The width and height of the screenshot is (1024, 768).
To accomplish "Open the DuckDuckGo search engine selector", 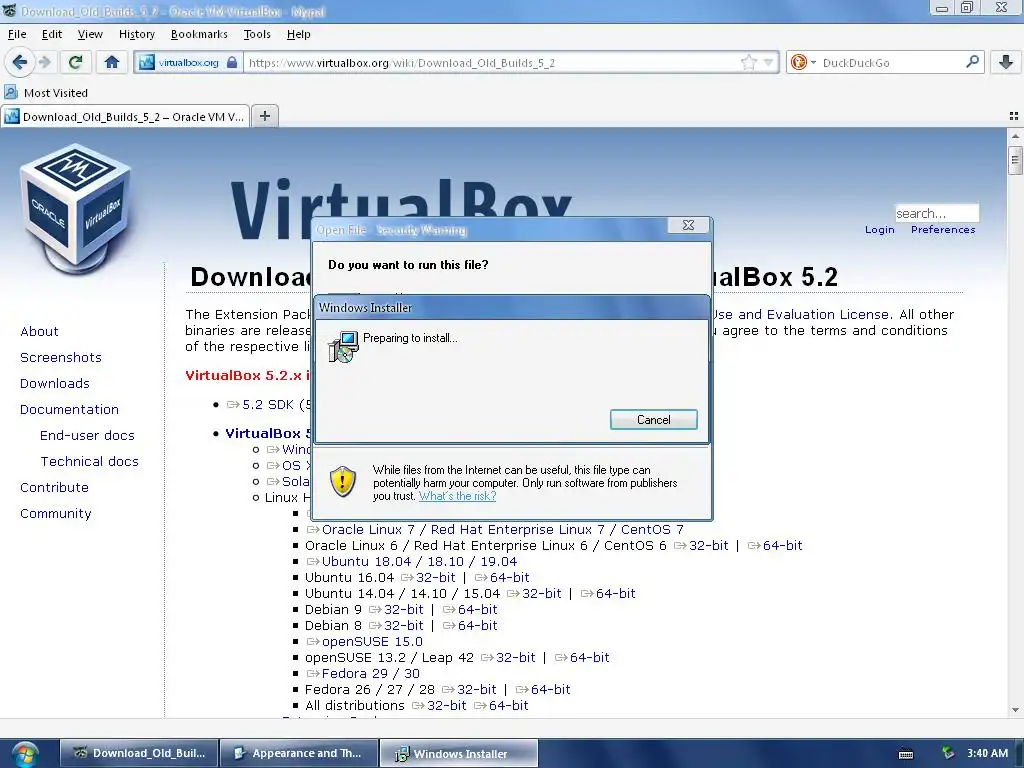I will pos(803,63).
